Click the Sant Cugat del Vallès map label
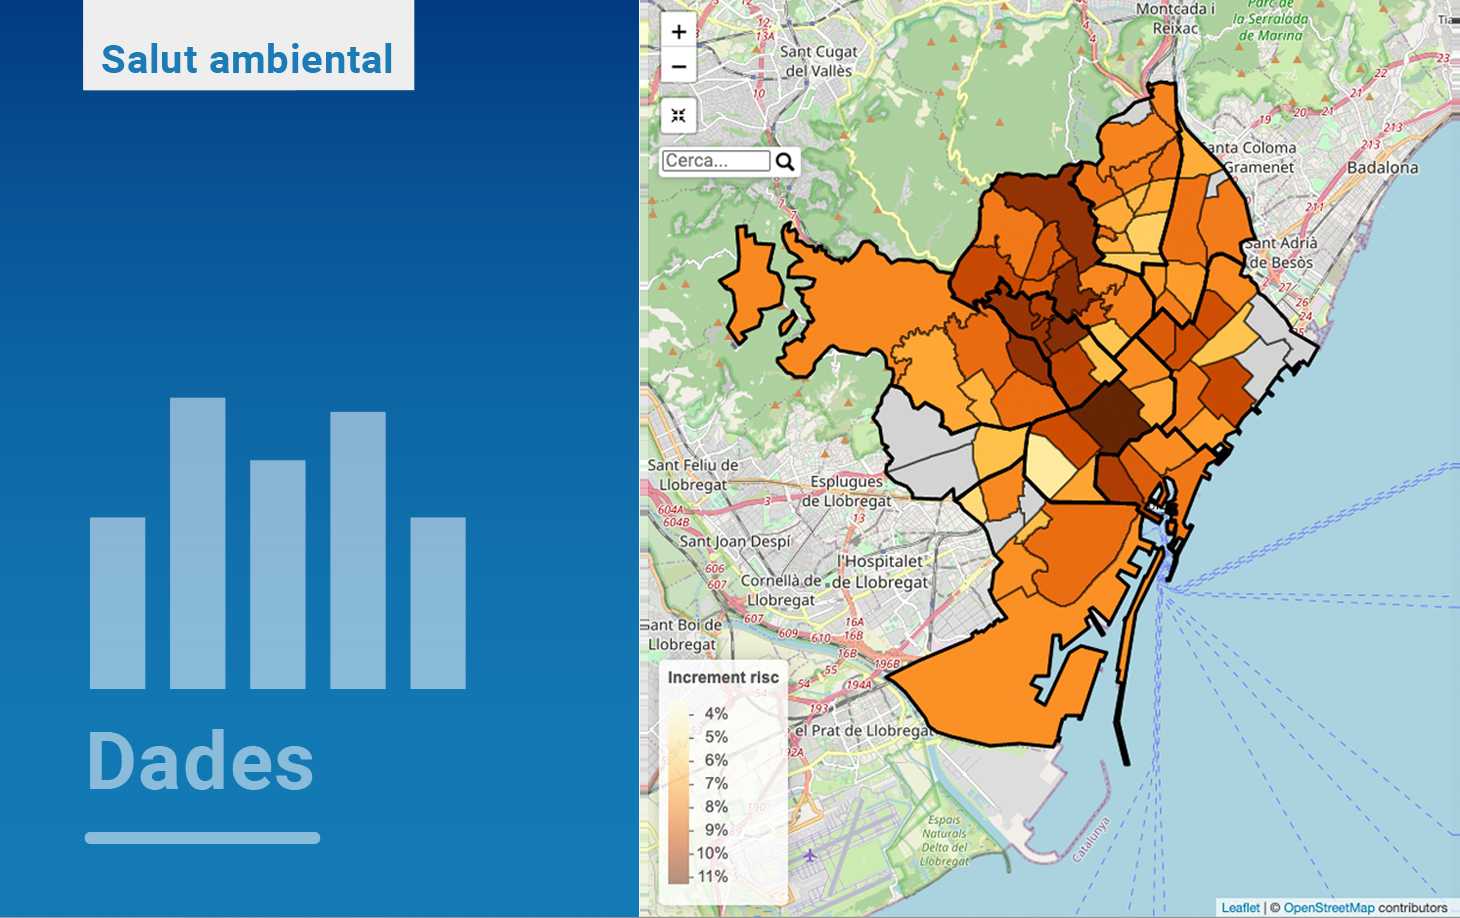 [818, 61]
